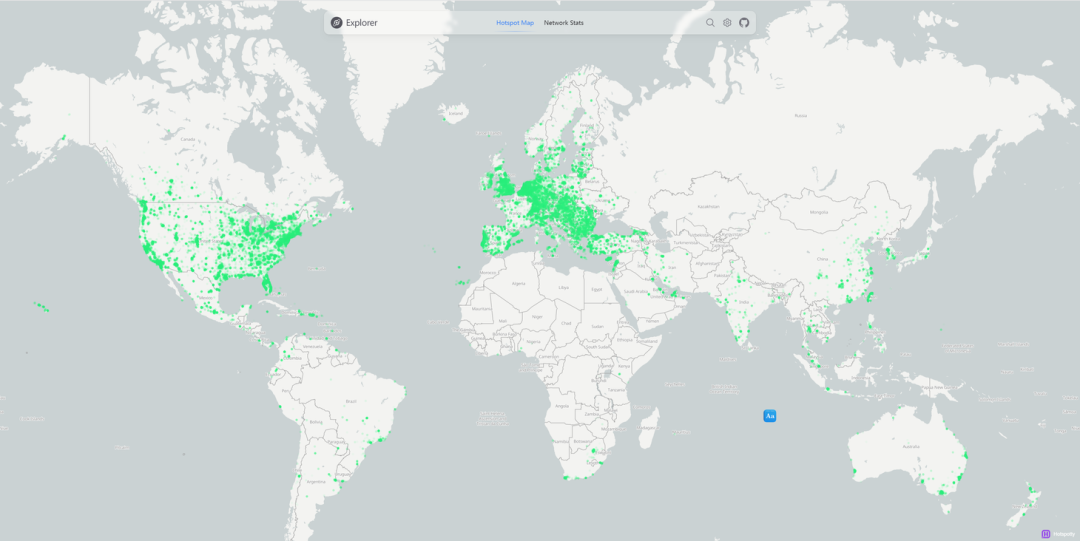Click the Egypt map label
The width and height of the screenshot is (1080, 541).
tap(596, 289)
